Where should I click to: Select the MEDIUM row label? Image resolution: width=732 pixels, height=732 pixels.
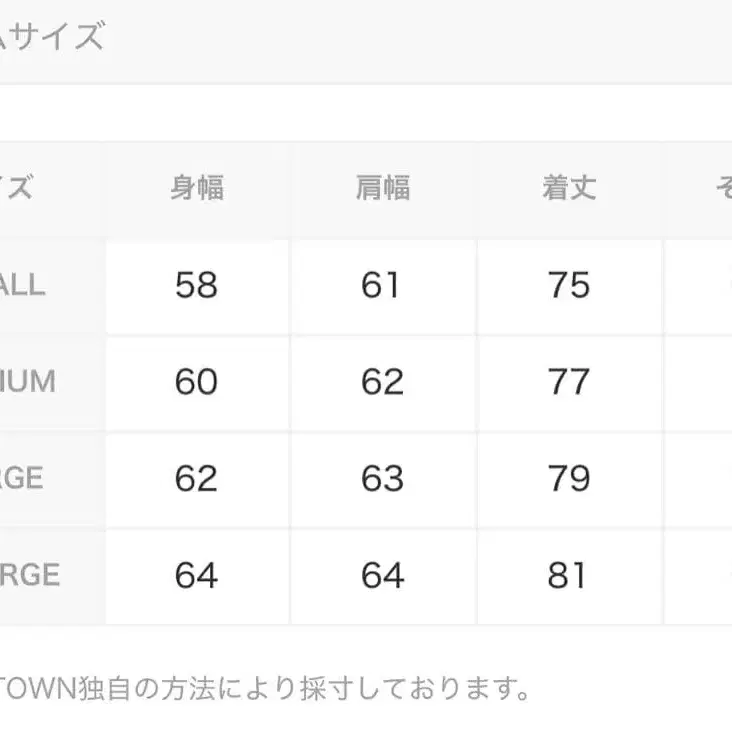(x=28, y=382)
